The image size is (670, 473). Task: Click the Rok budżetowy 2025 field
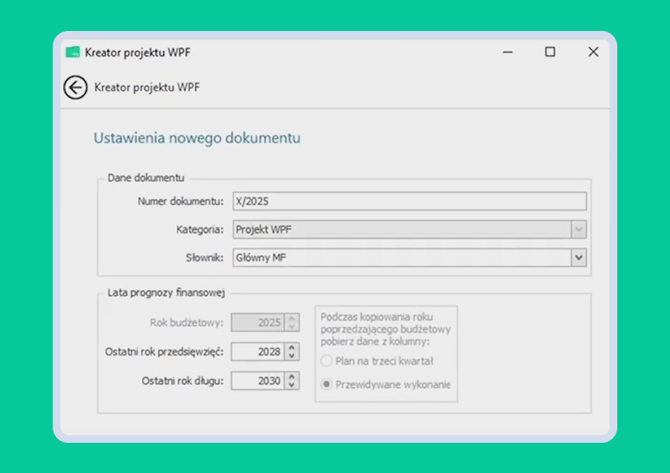click(x=257, y=323)
